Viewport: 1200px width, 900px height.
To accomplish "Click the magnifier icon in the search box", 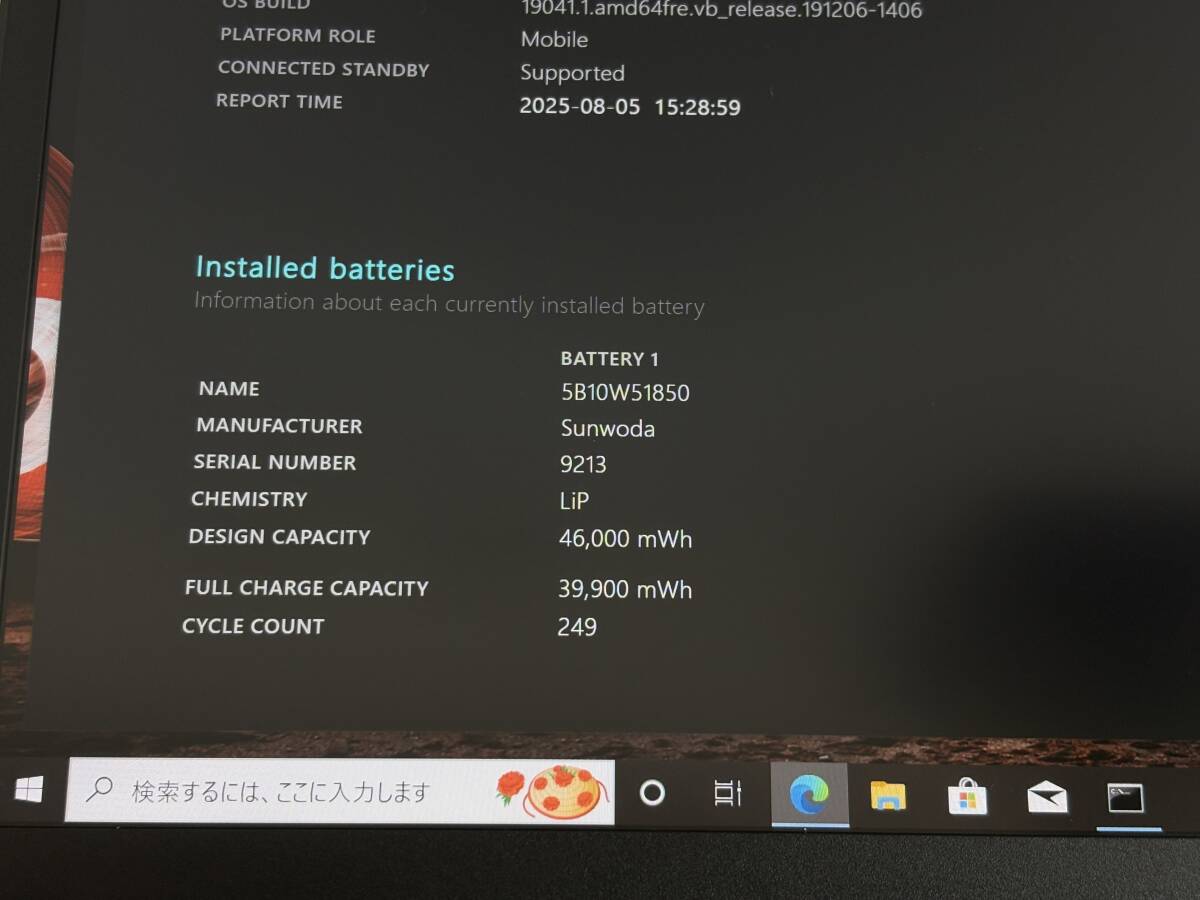I will [99, 790].
